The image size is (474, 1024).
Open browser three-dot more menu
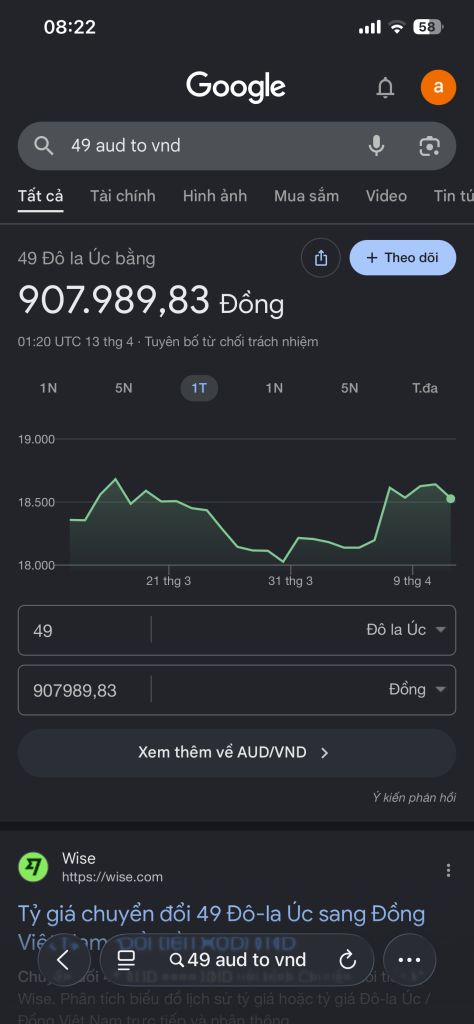point(409,959)
